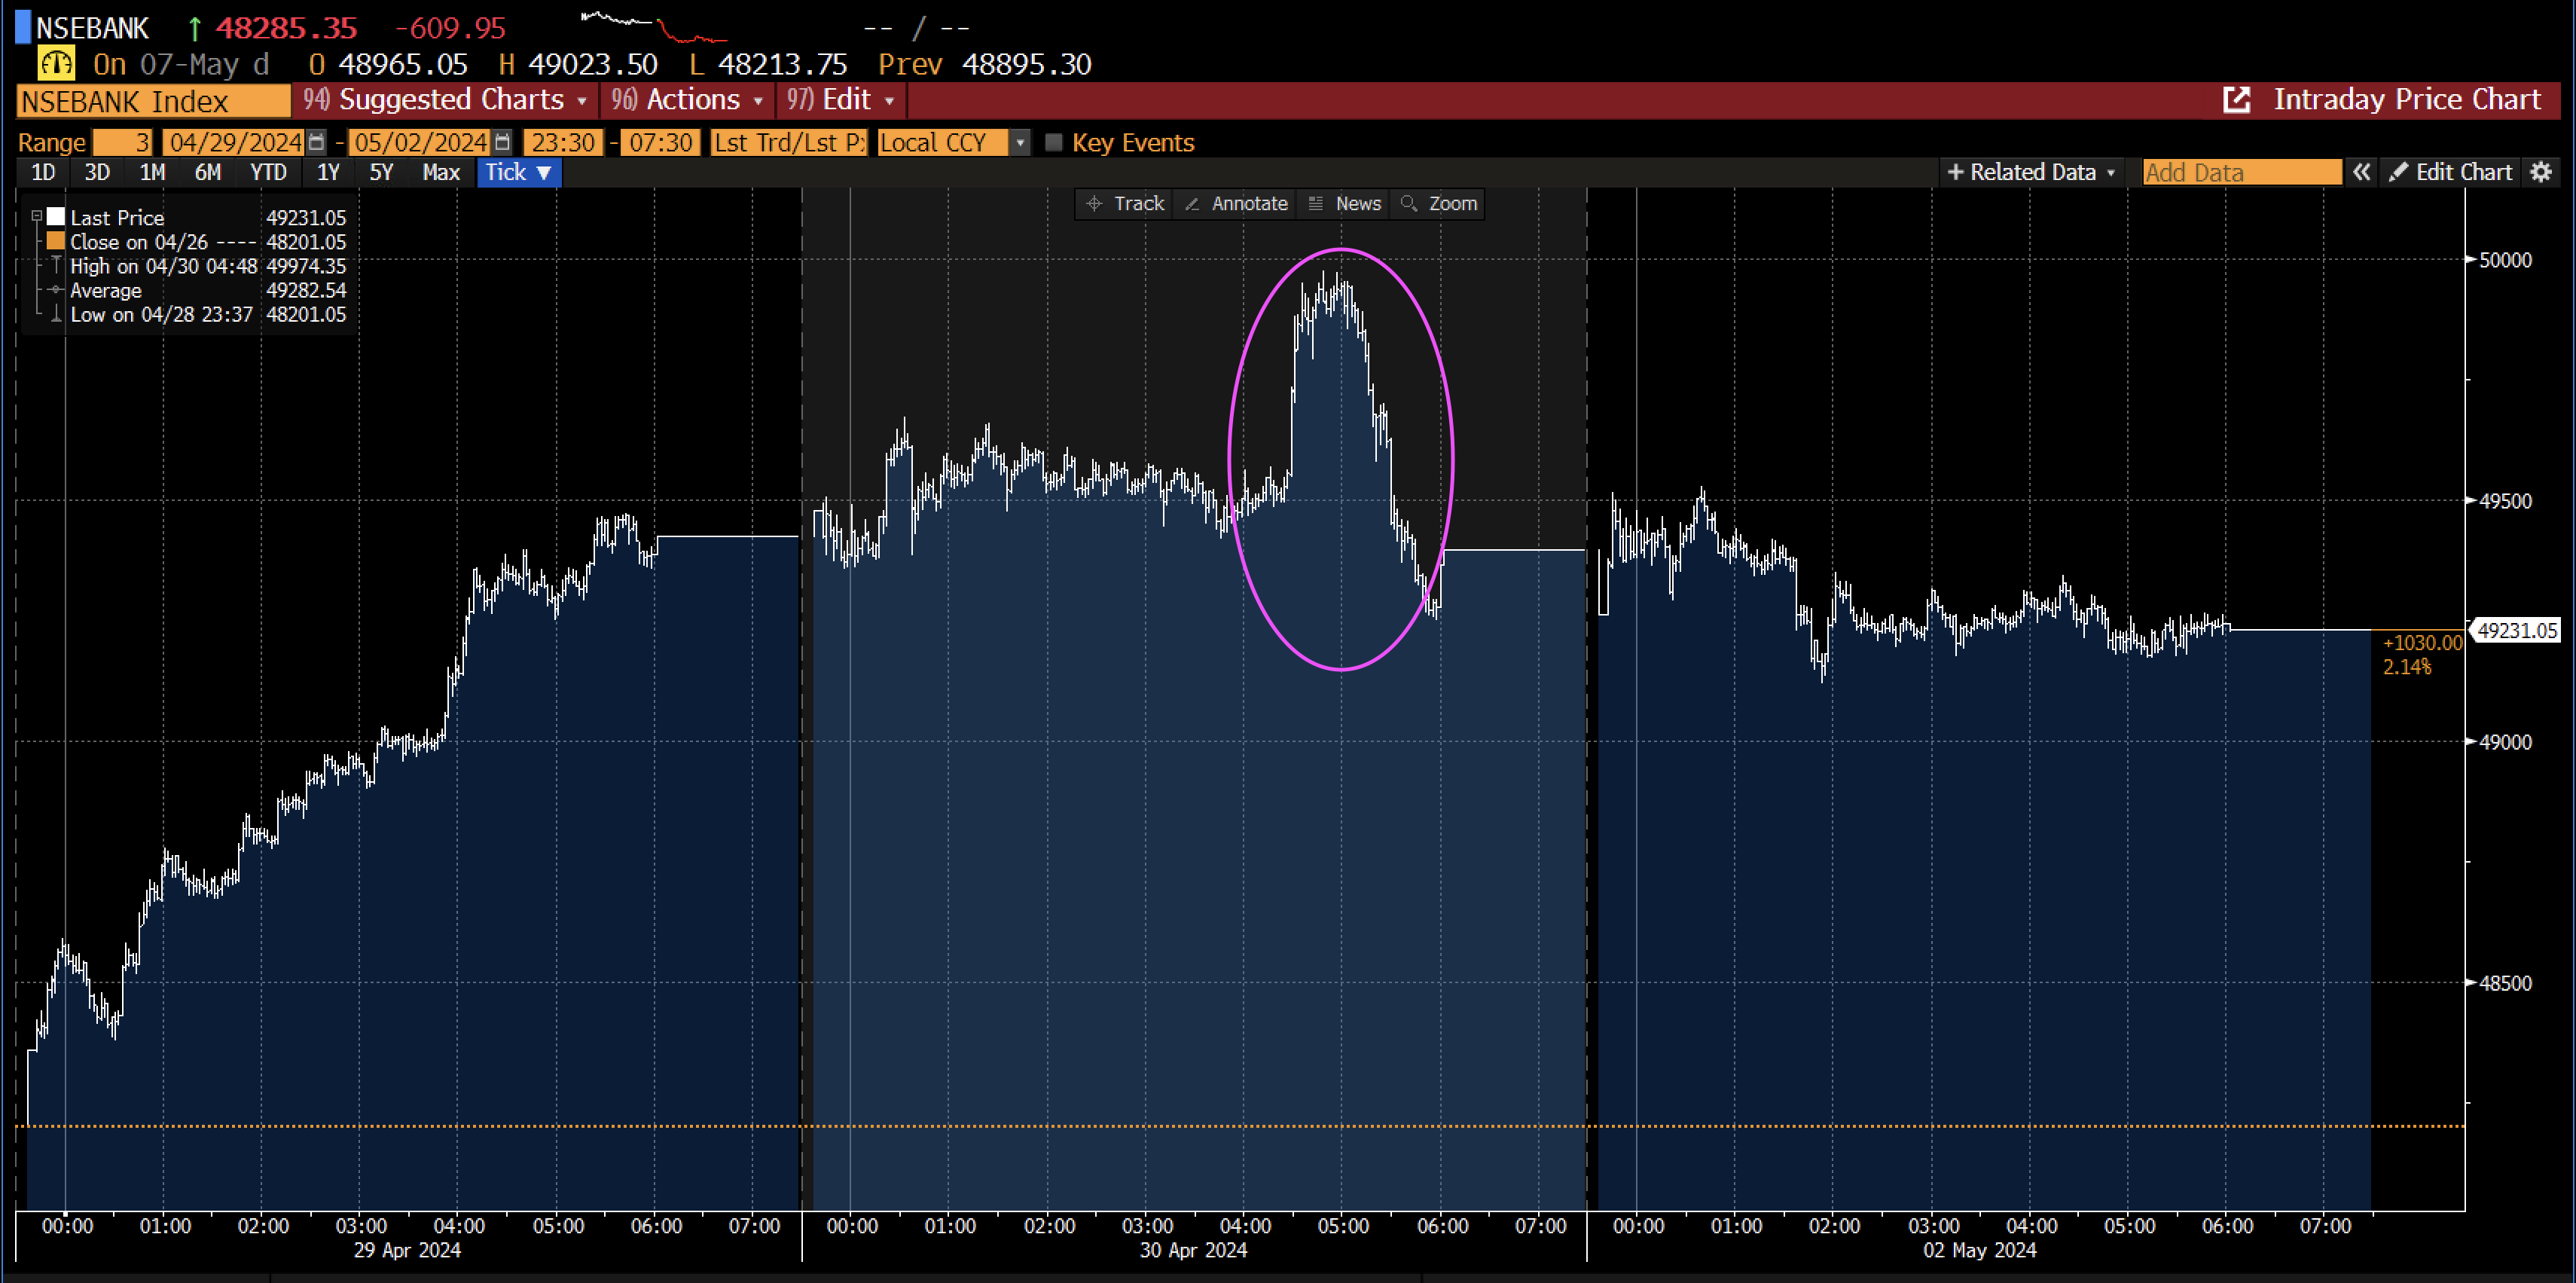Show News on chart

1344,203
